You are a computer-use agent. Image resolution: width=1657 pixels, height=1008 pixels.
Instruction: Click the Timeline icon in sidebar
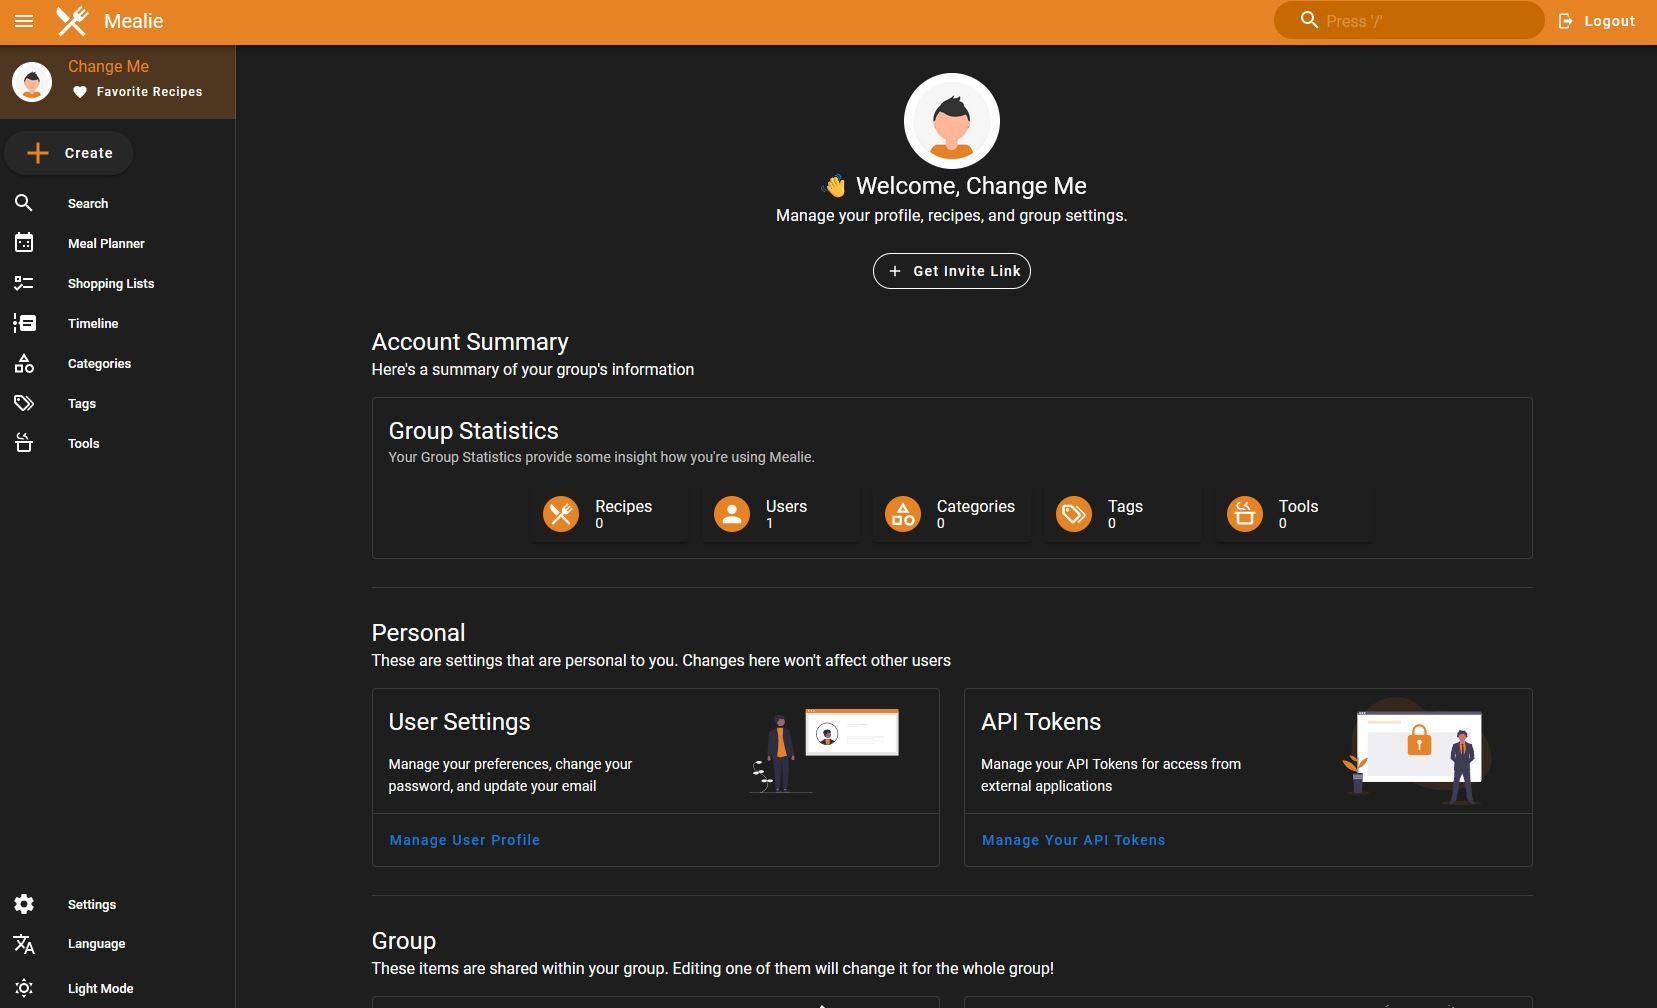24,323
